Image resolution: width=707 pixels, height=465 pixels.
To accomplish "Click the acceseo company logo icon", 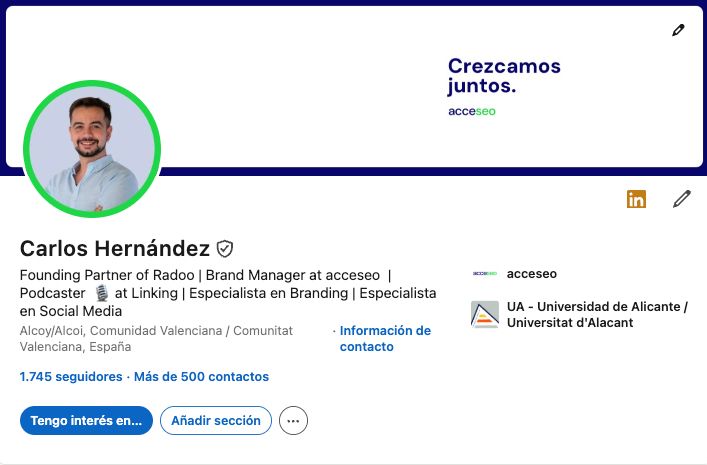I will pyautogui.click(x=485, y=273).
